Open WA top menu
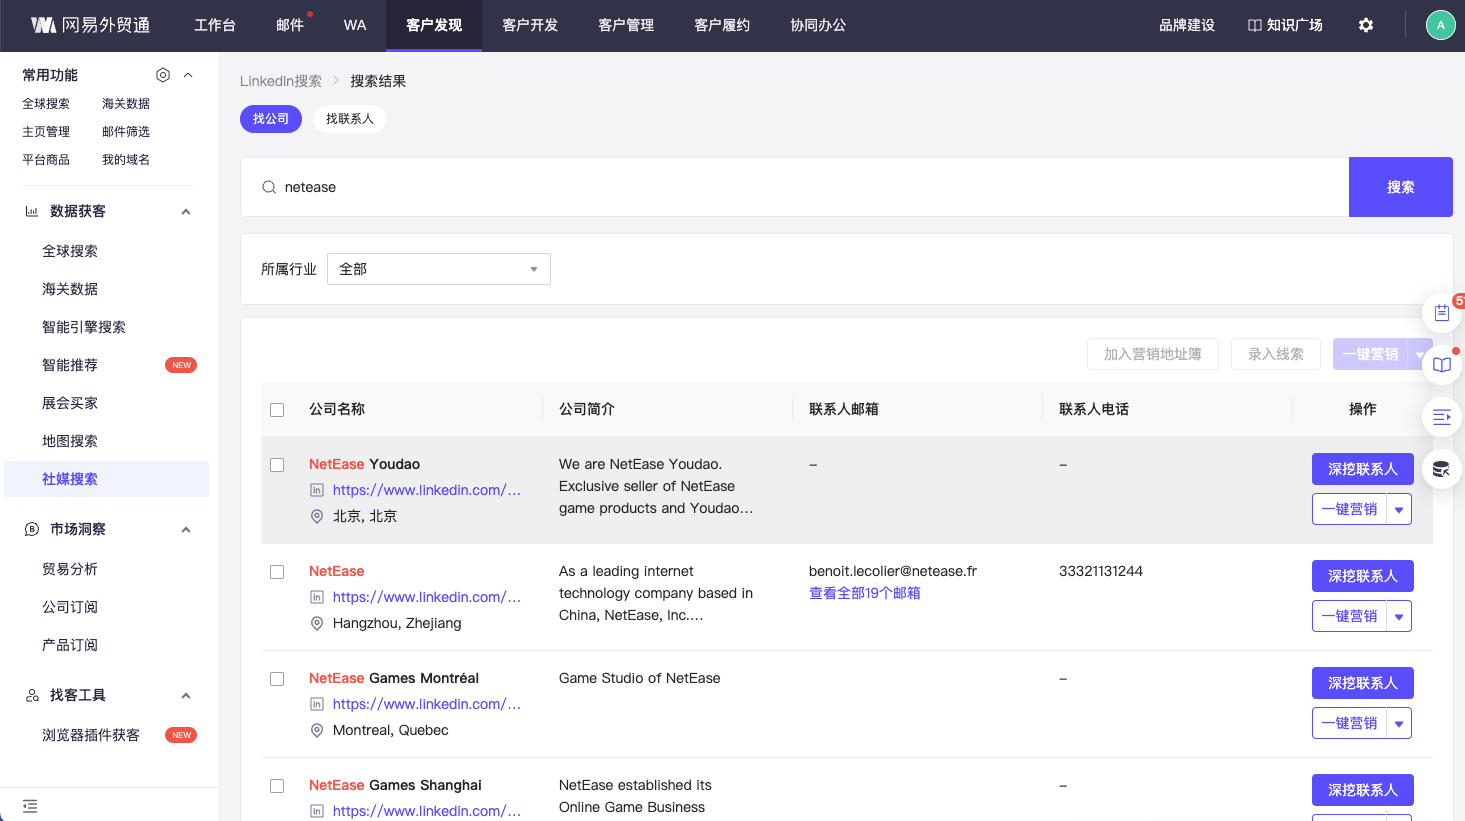The image size is (1465, 821). pos(355,25)
